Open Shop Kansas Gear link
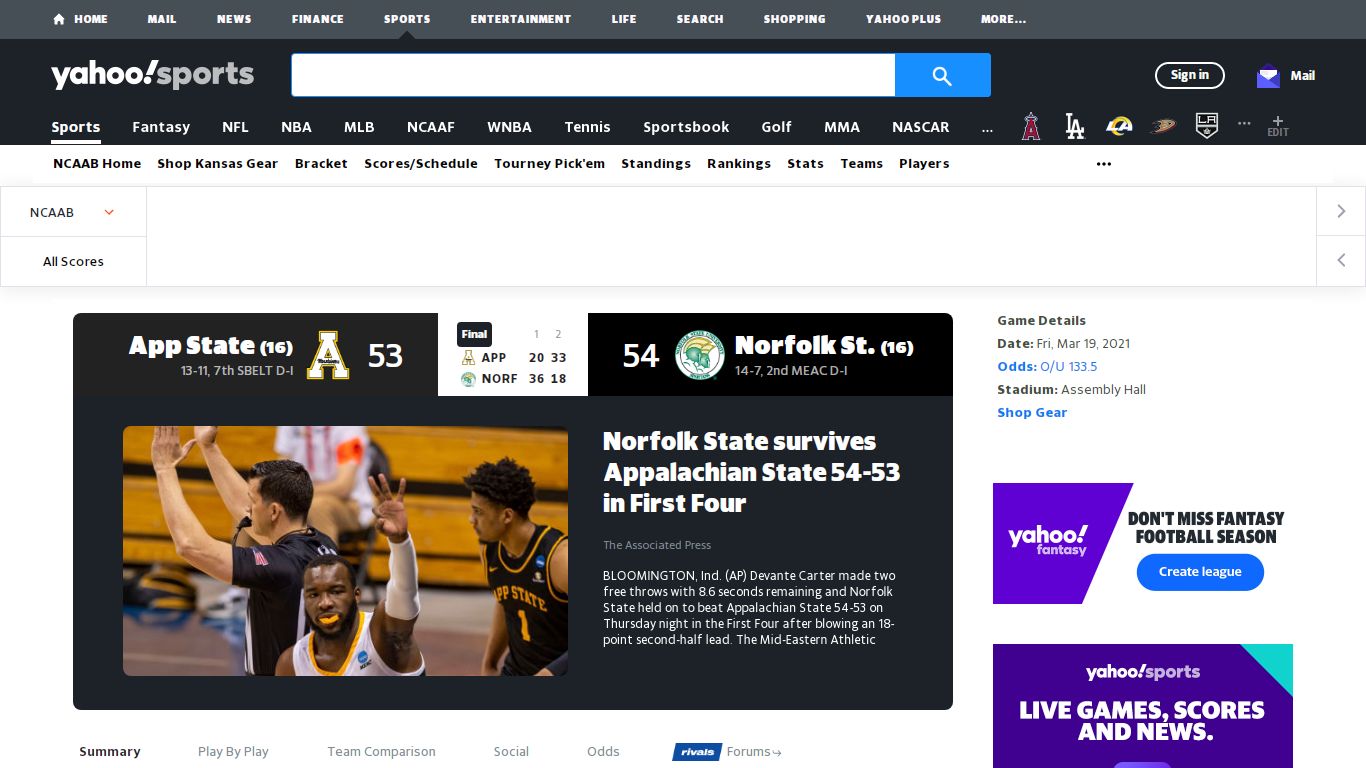 point(217,164)
